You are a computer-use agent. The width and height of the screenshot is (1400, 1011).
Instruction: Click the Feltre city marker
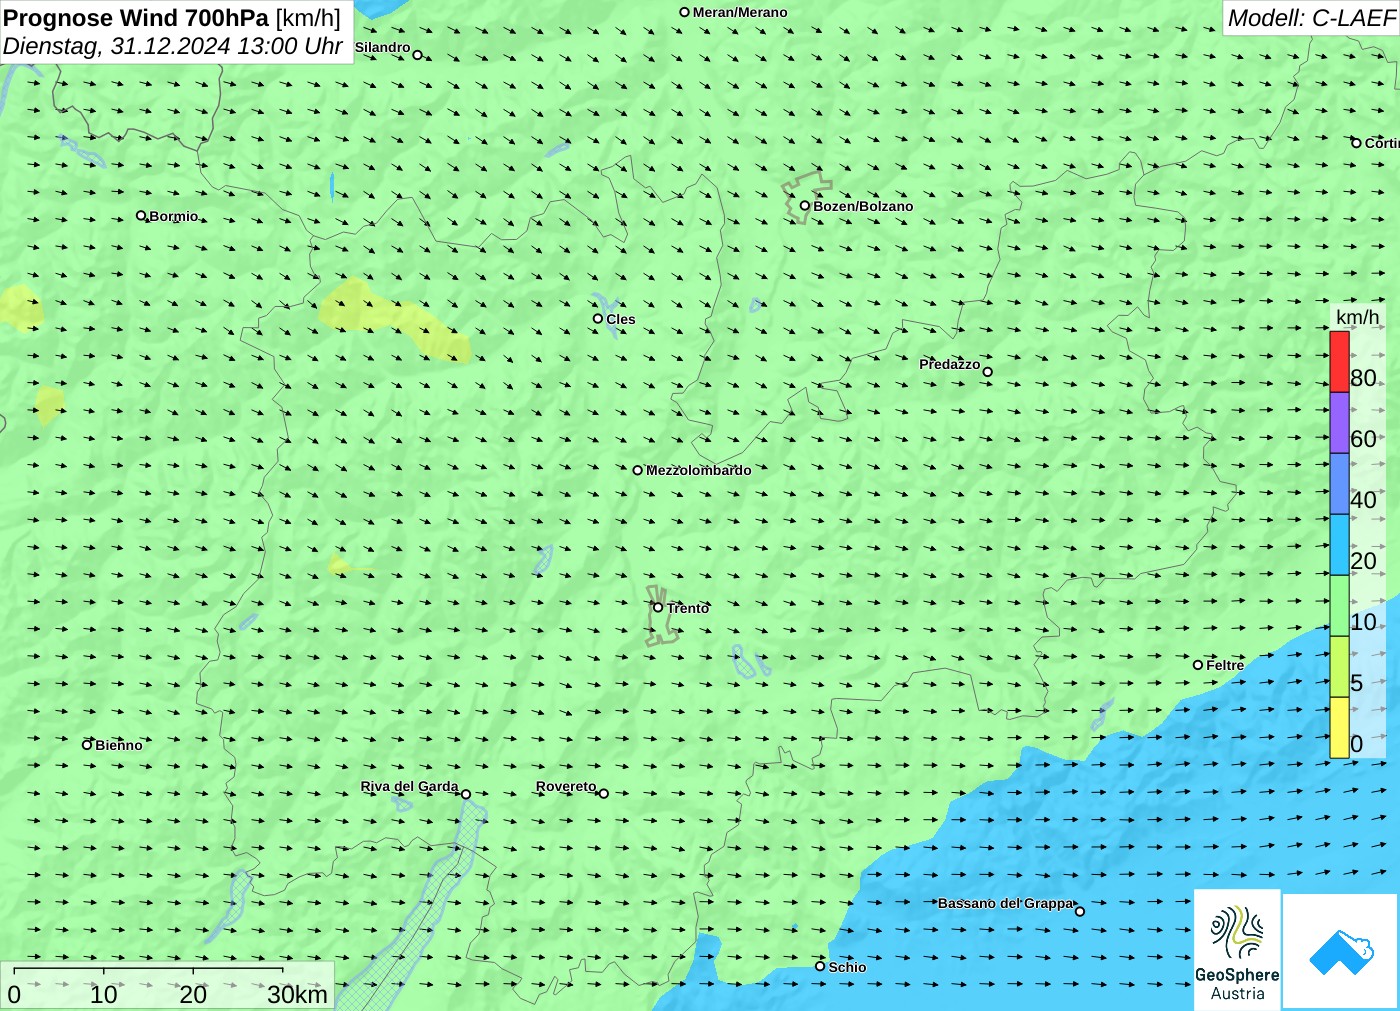point(1198,665)
